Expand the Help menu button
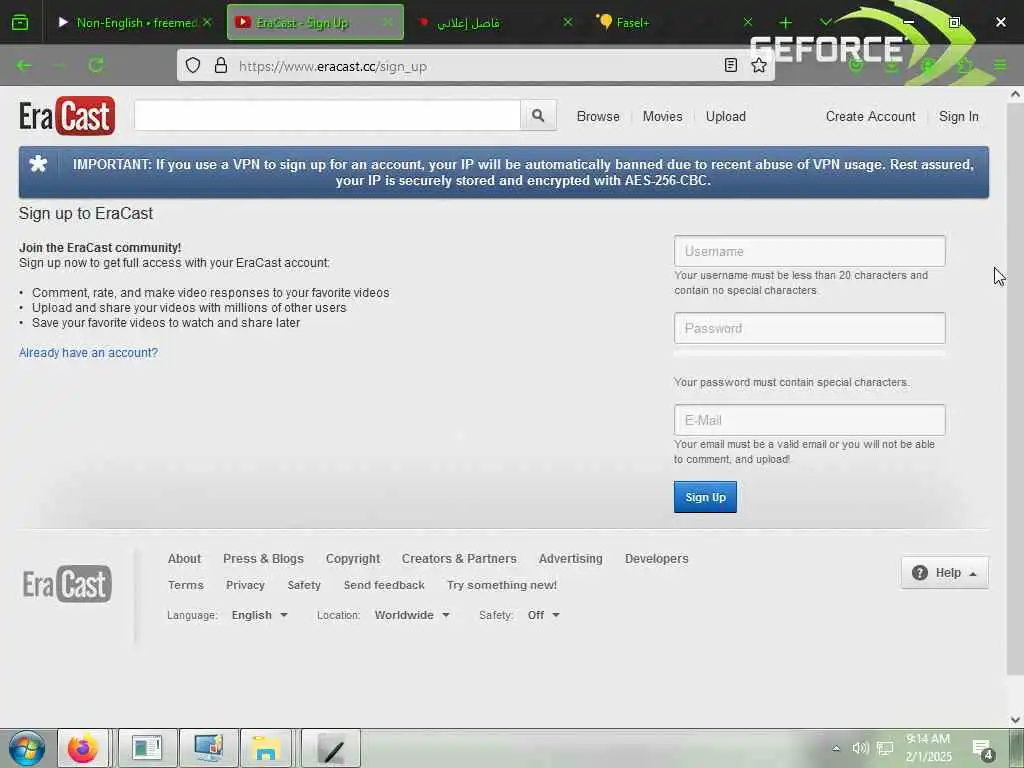Screen dimensions: 1024x768 click(x=944, y=573)
